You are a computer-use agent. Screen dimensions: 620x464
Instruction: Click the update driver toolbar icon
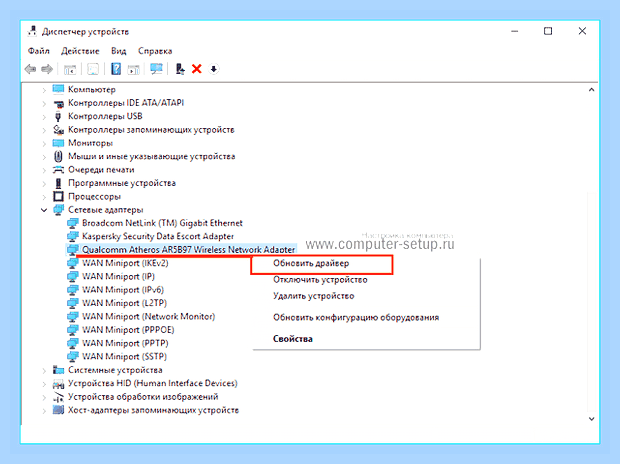click(x=180, y=69)
